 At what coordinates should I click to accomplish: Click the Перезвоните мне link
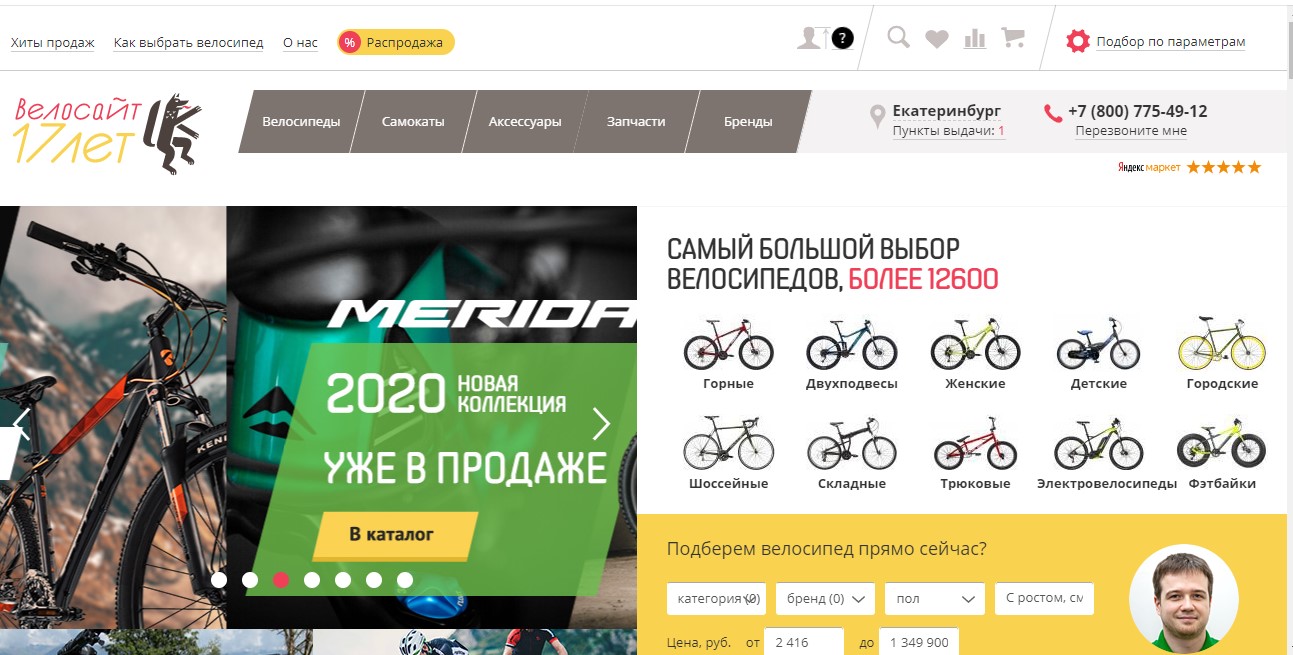(x=1131, y=131)
